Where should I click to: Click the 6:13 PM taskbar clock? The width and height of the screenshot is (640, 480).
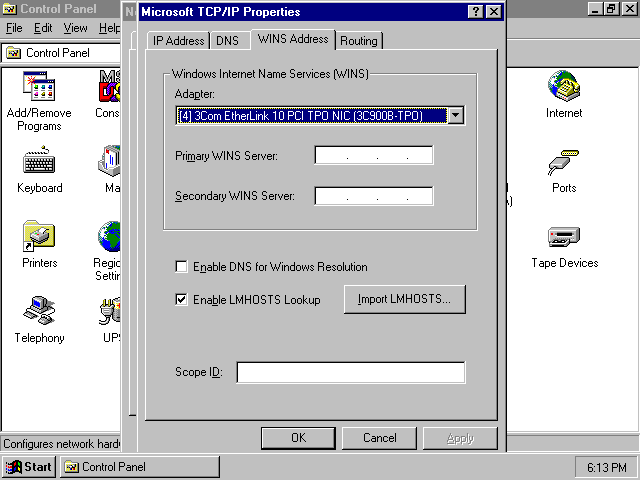[607, 467]
